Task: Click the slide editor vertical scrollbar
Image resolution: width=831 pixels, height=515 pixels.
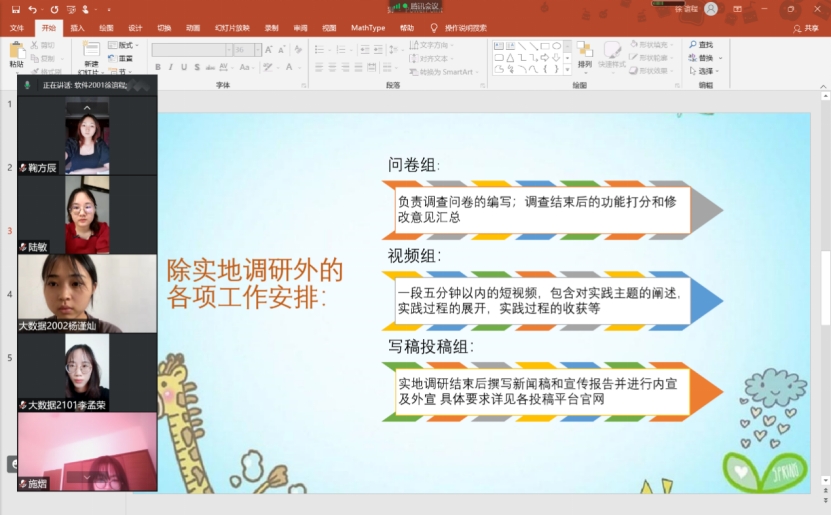Action: point(825,289)
